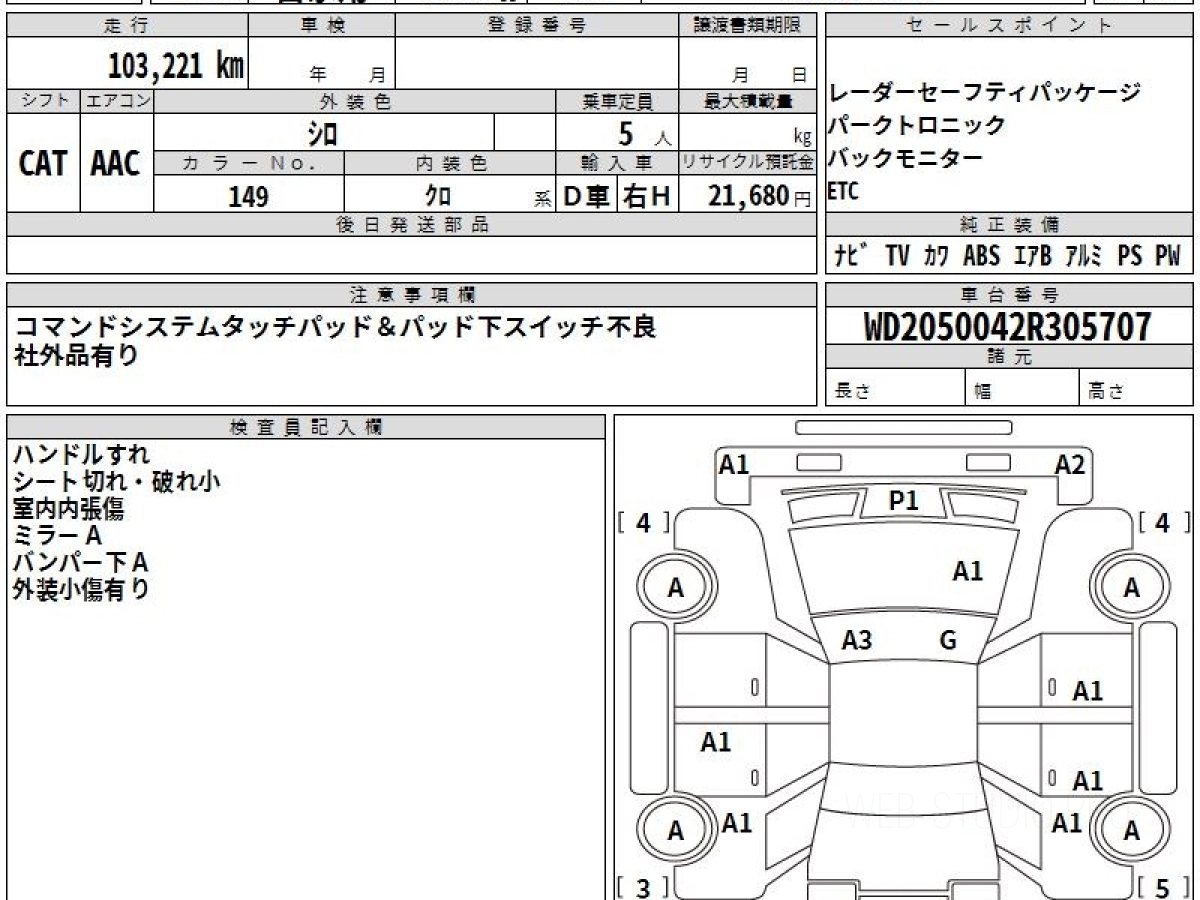Select the アルミ equipment label
Image resolution: width=1200 pixels, height=900 pixels.
(1083, 256)
